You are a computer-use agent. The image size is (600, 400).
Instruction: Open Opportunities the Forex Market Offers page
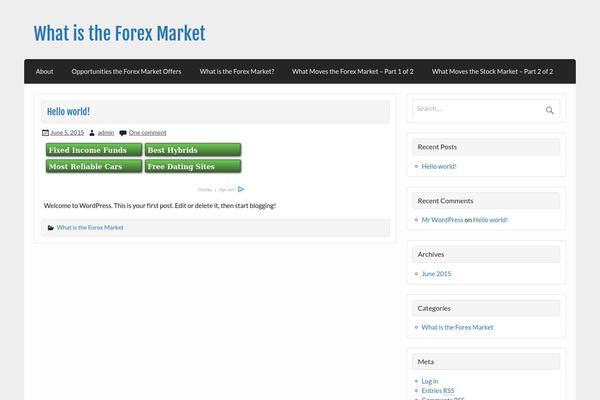click(126, 72)
